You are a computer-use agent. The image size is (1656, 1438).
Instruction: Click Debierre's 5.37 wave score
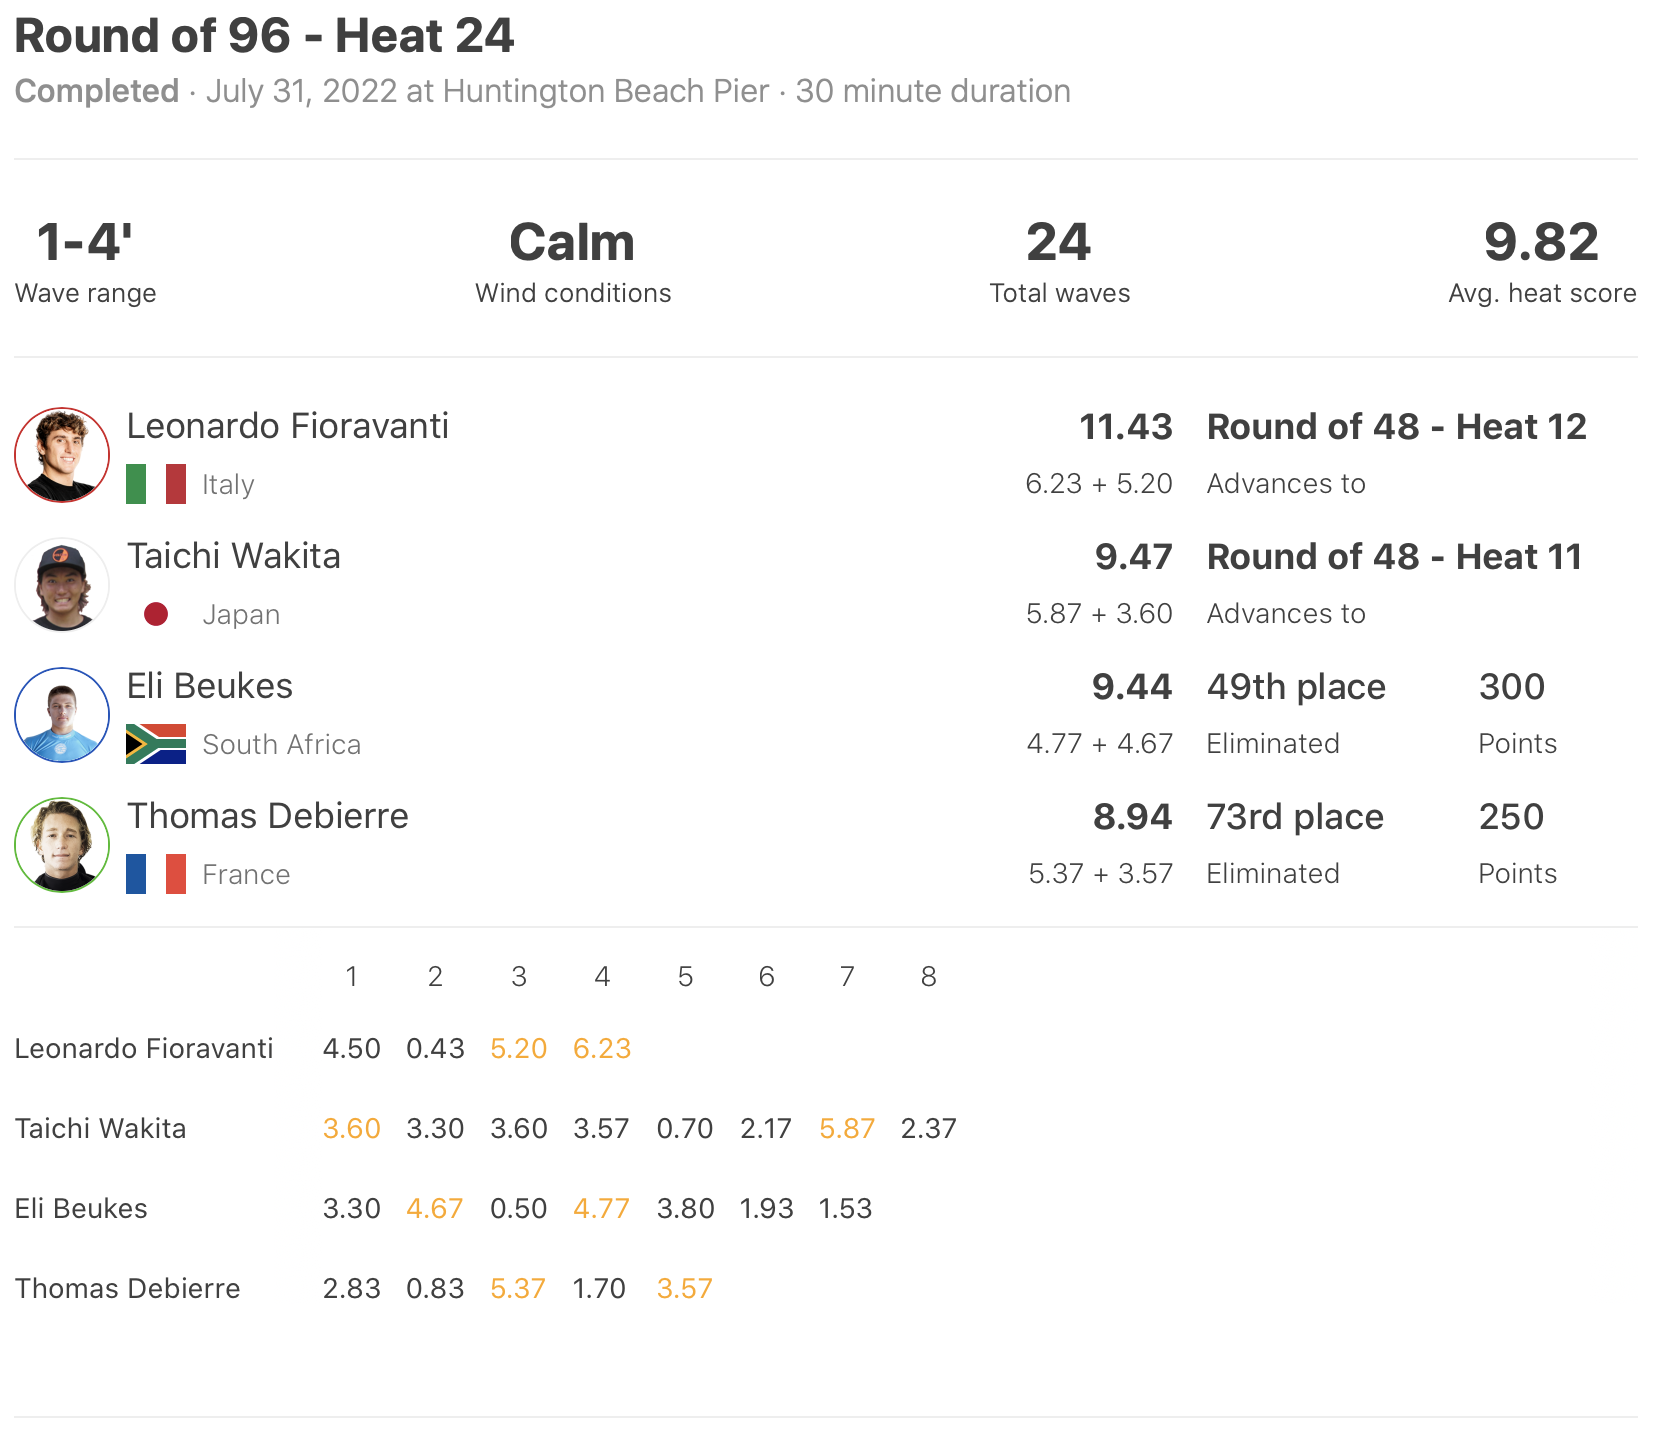(518, 1288)
